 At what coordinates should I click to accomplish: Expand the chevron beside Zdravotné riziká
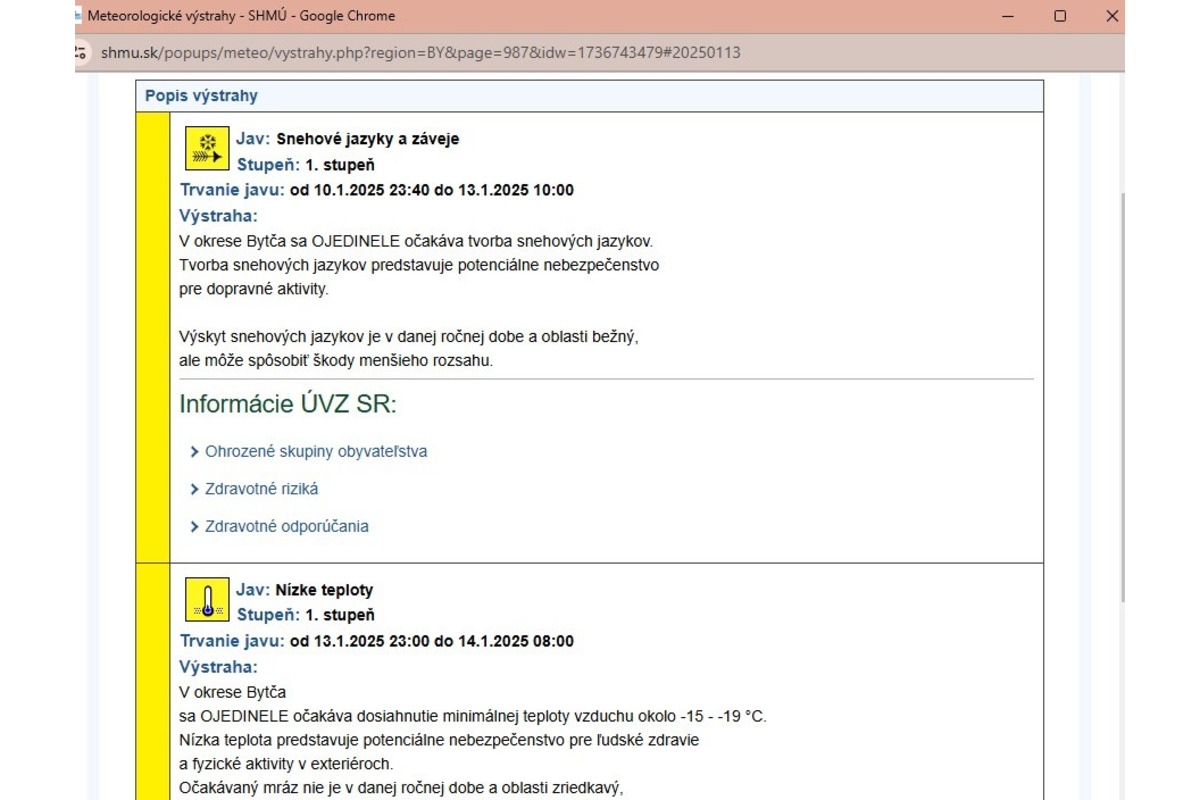194,489
